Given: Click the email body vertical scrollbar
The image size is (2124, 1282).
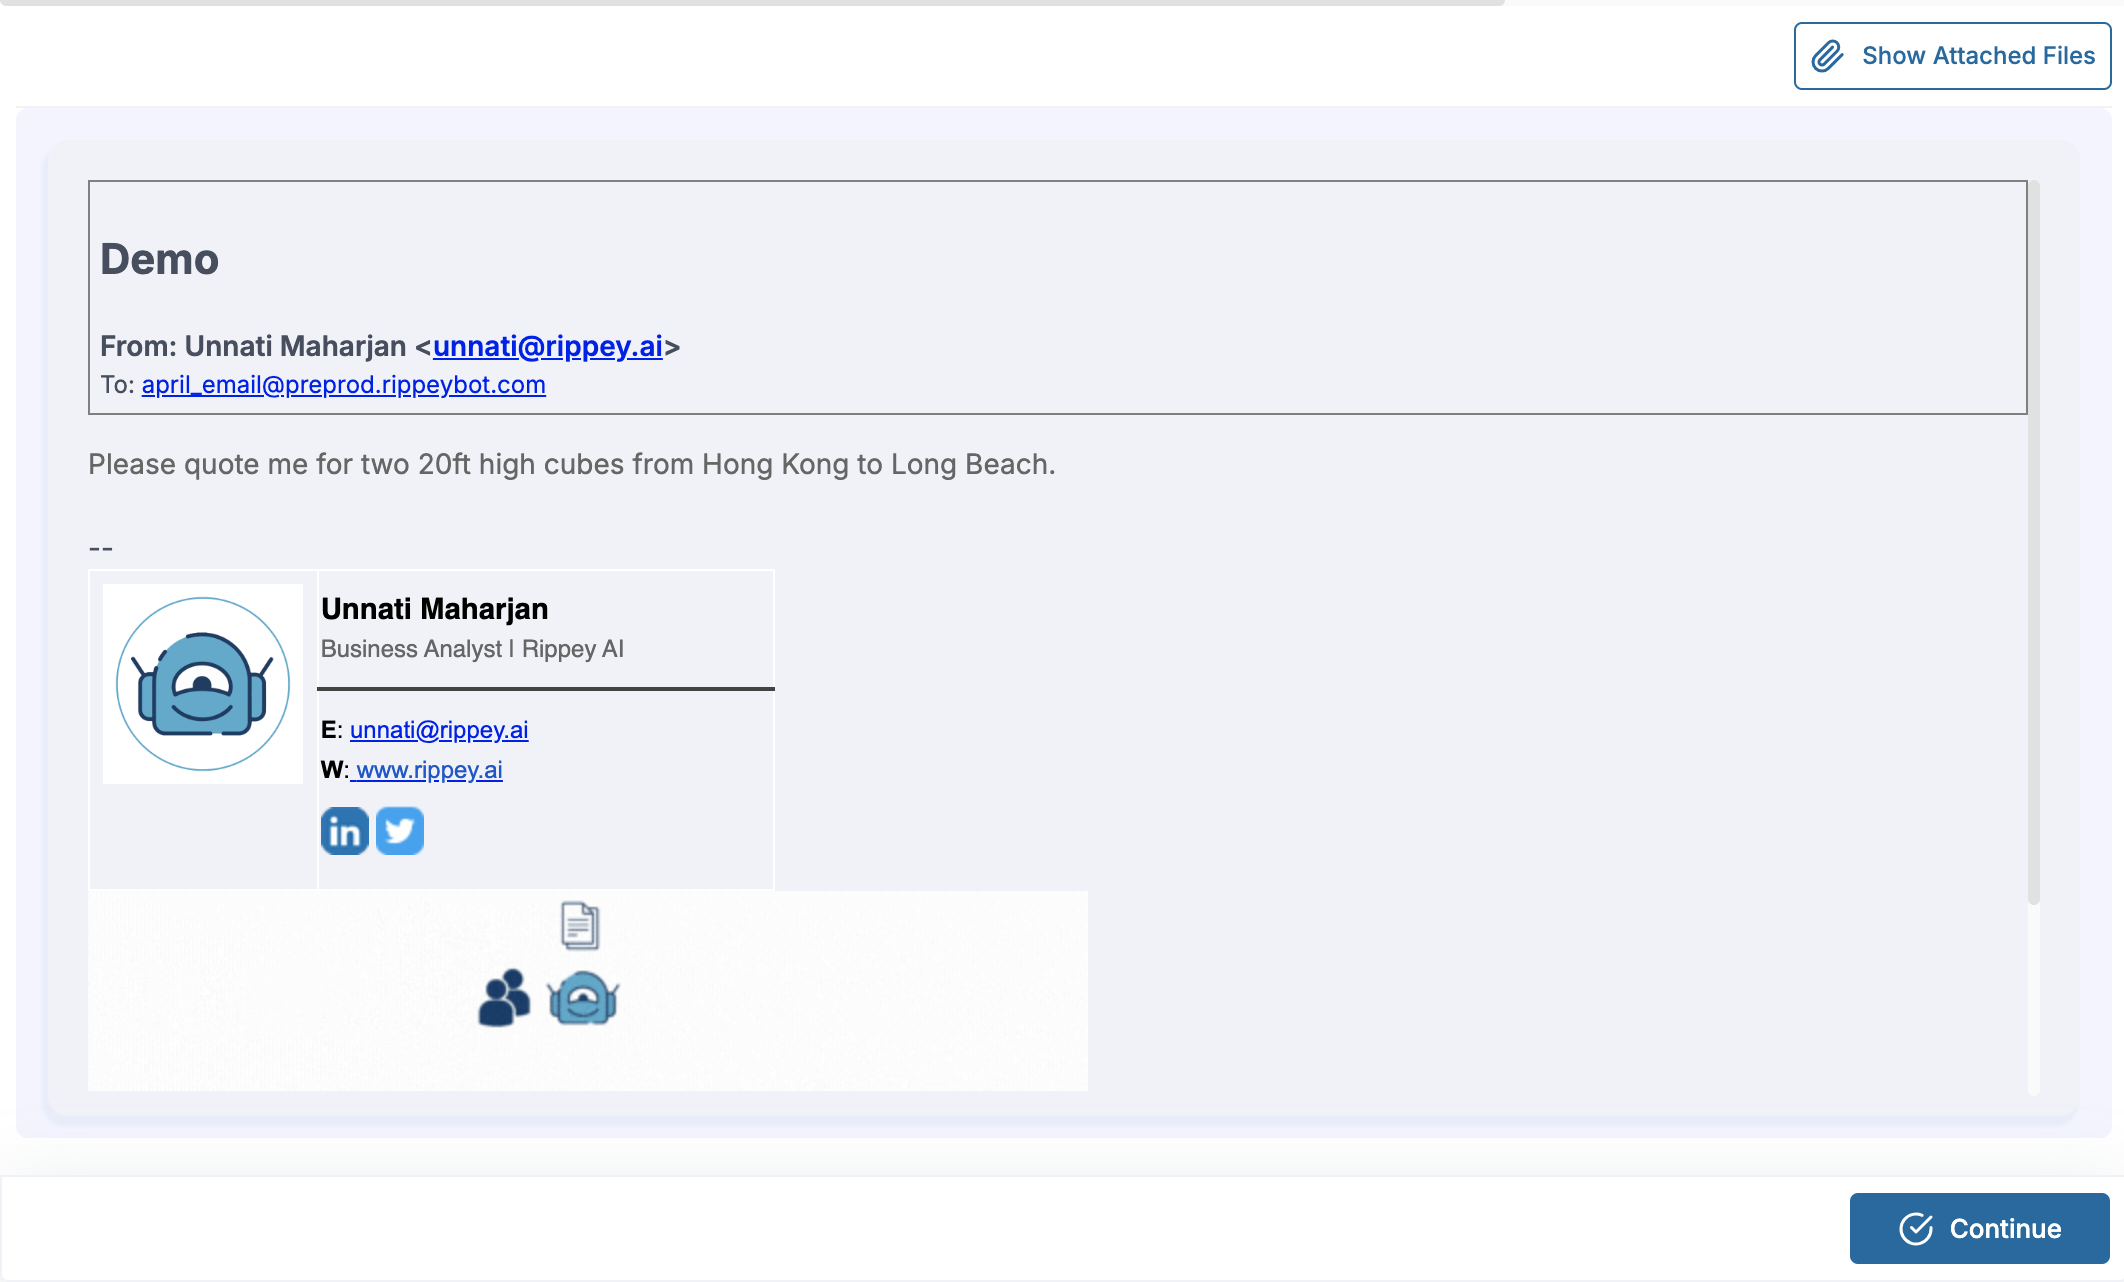Looking at the screenshot, I should [2033, 540].
